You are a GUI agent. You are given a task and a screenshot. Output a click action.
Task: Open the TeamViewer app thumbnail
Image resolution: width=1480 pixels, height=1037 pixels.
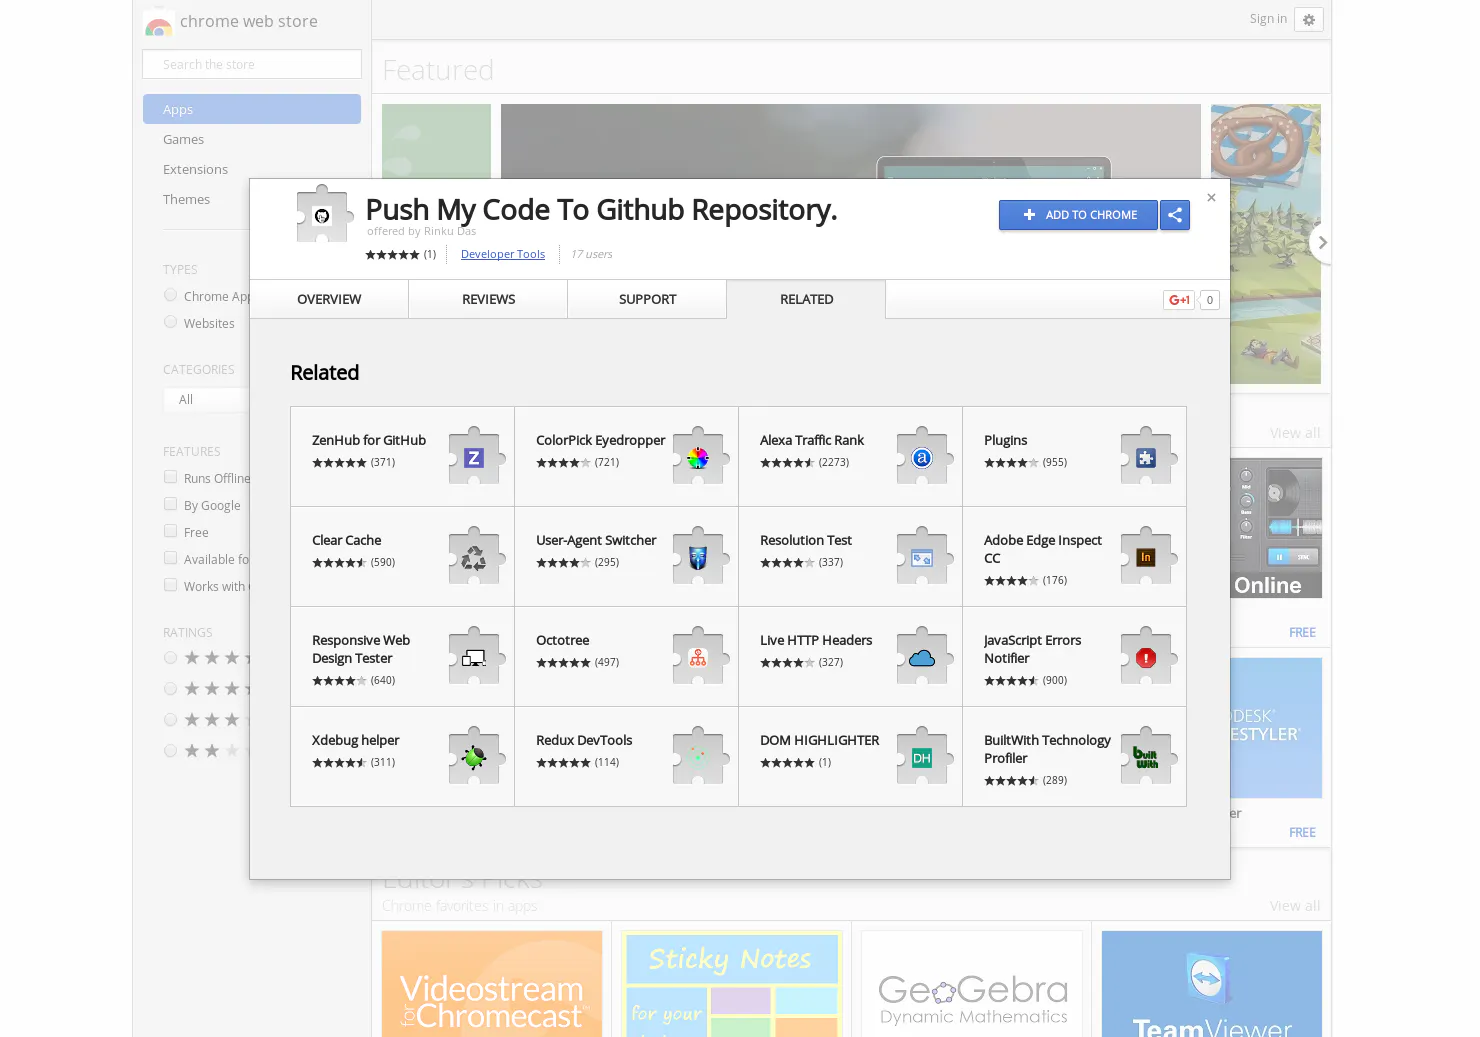coord(1212,984)
